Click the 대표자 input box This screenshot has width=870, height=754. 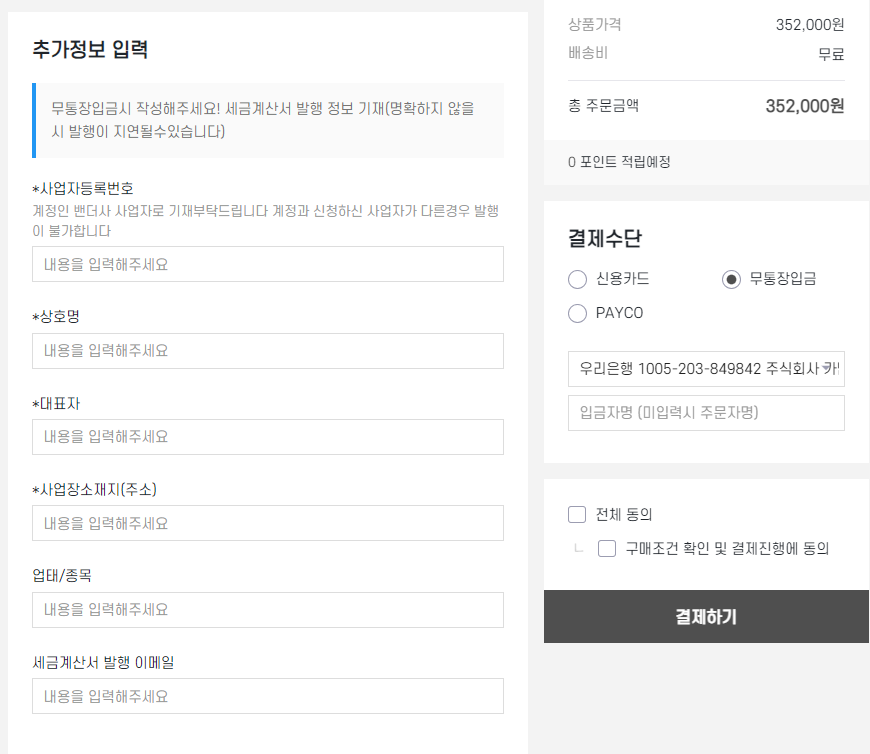coord(267,437)
